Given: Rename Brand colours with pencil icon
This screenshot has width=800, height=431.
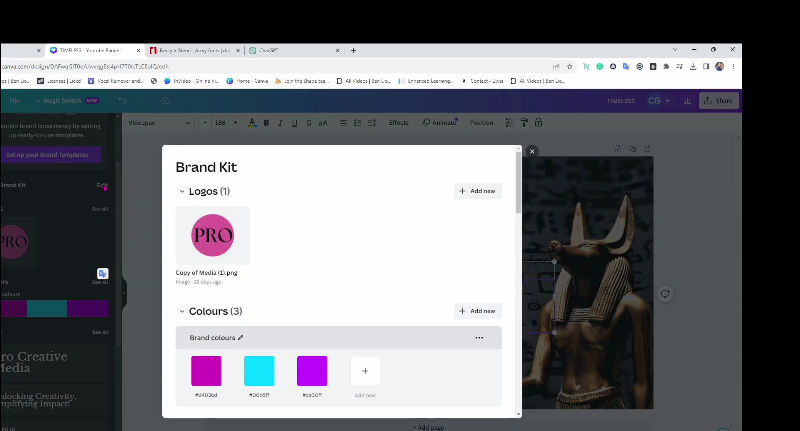Looking at the screenshot, I should point(240,337).
